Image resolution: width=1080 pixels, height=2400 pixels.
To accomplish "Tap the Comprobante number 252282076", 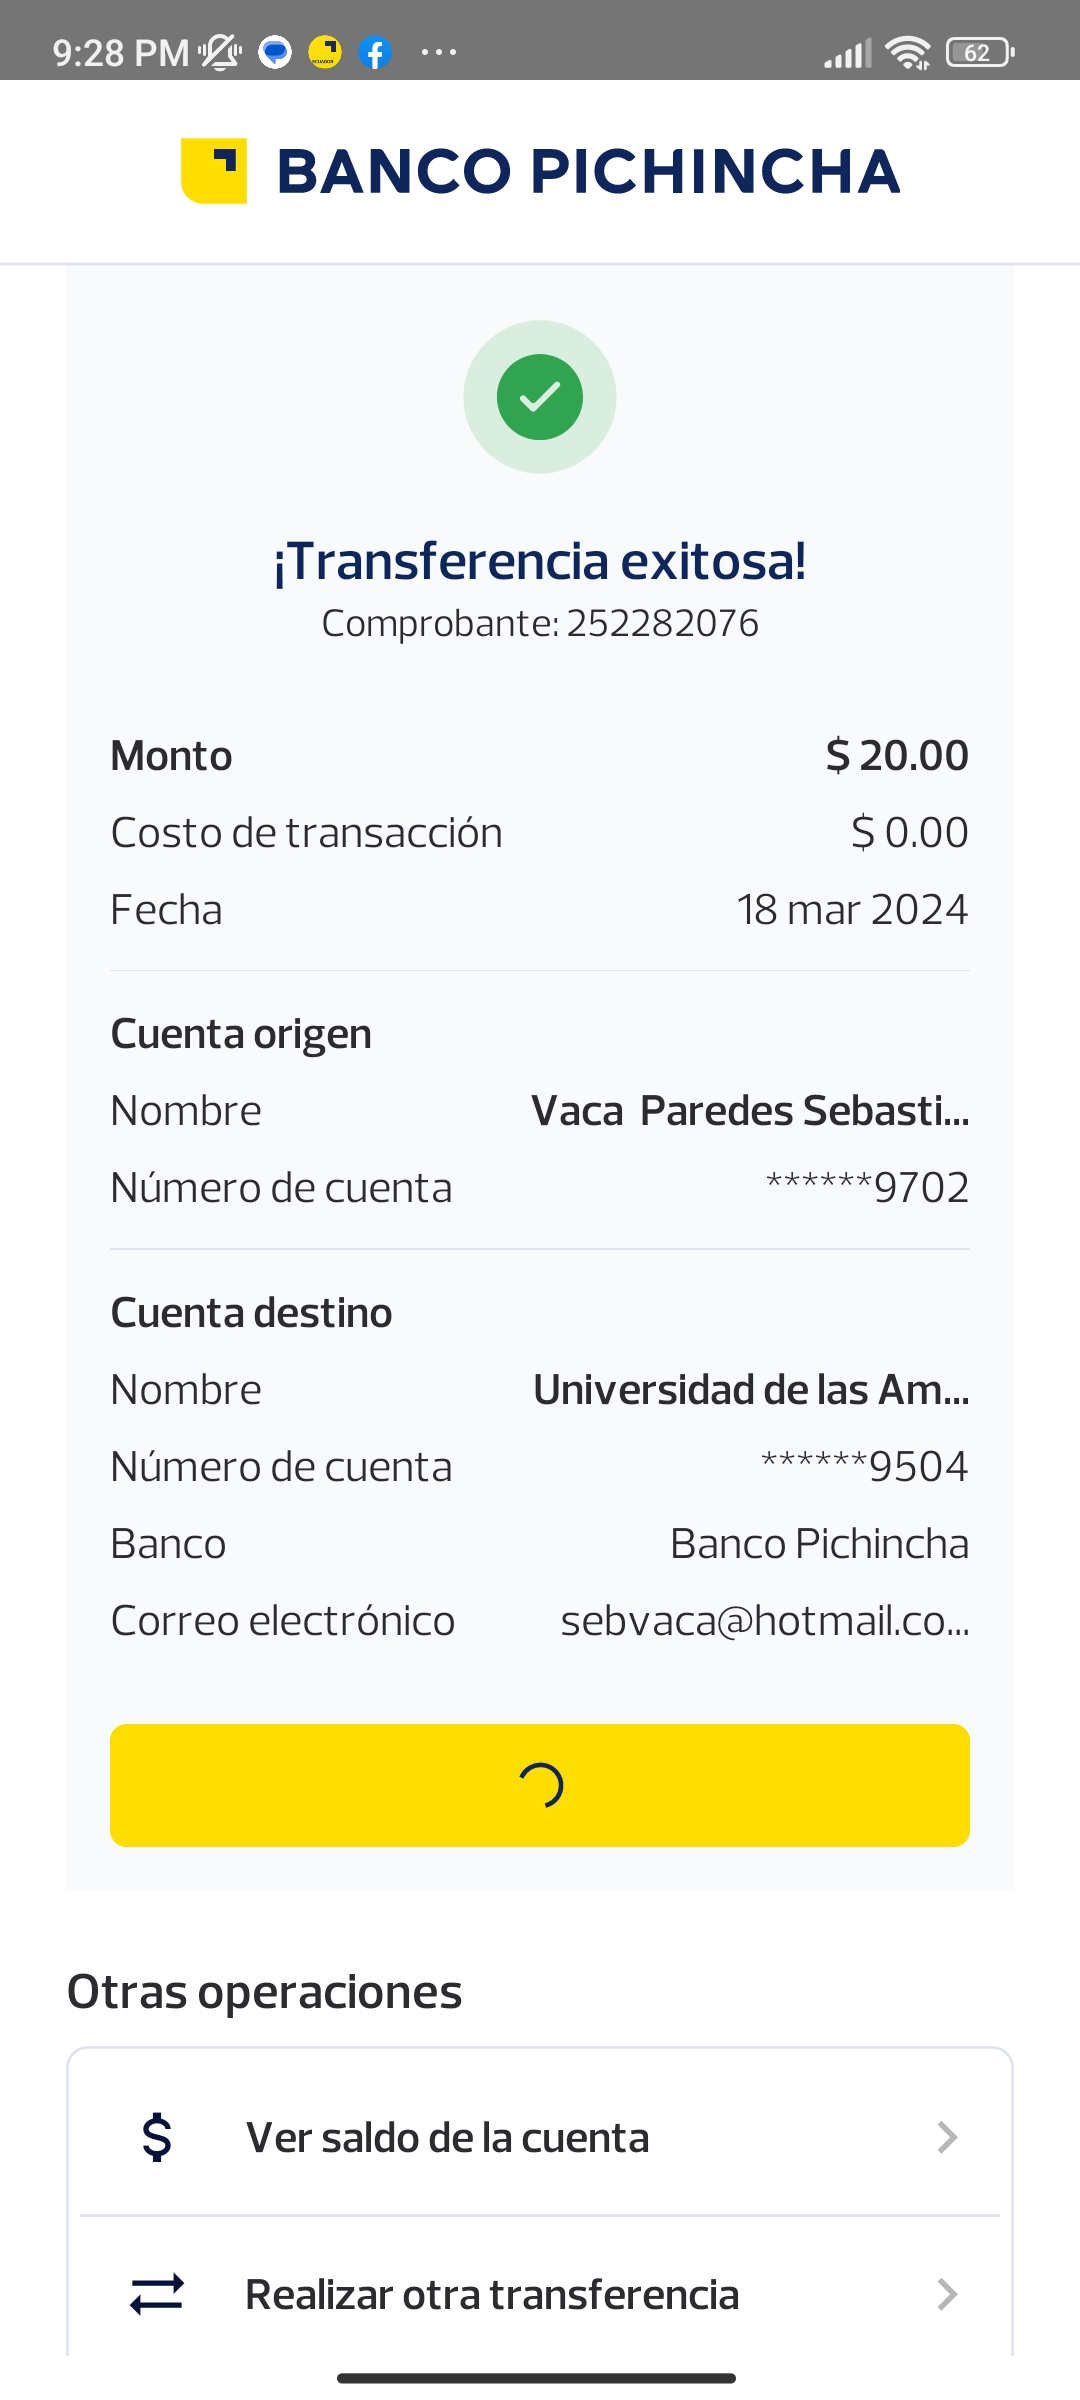I will (x=662, y=623).
